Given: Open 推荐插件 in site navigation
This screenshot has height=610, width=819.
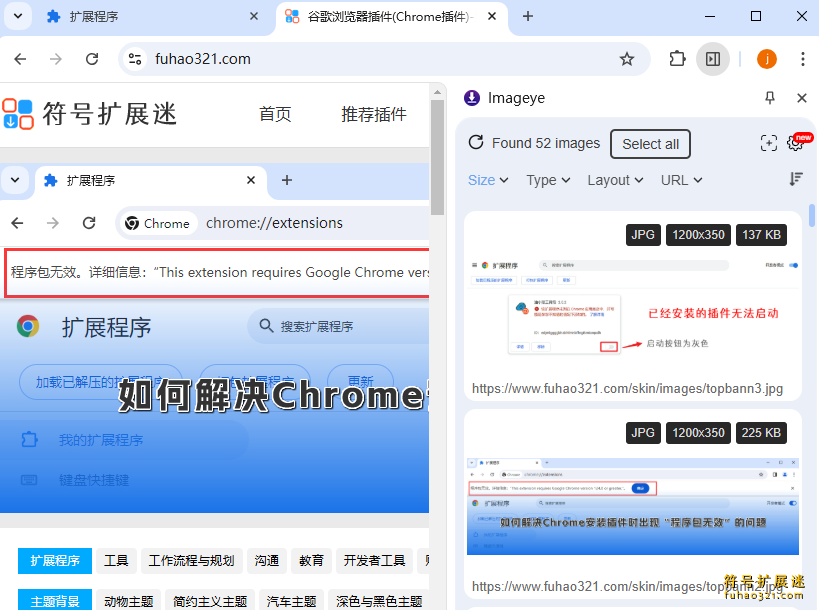Looking at the screenshot, I should coord(373,114).
